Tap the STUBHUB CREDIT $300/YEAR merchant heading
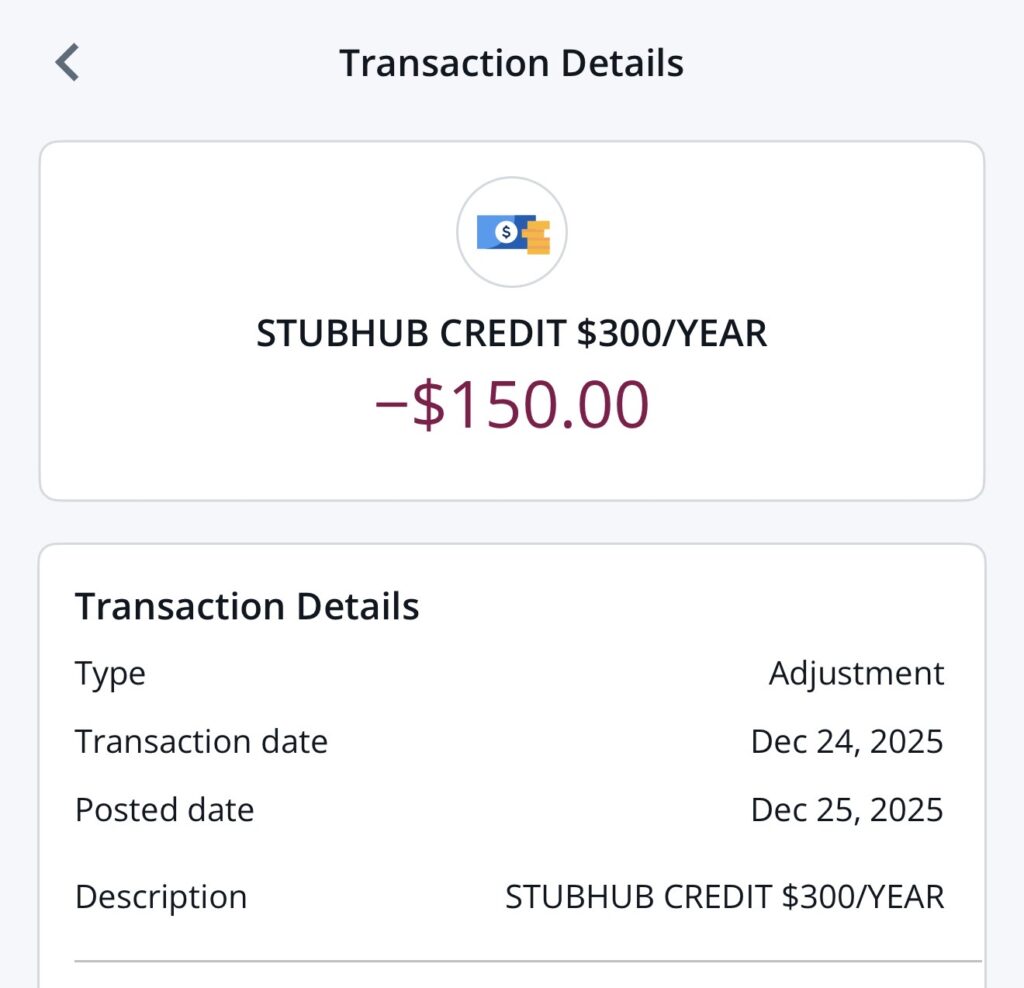The image size is (1024, 988). click(511, 333)
